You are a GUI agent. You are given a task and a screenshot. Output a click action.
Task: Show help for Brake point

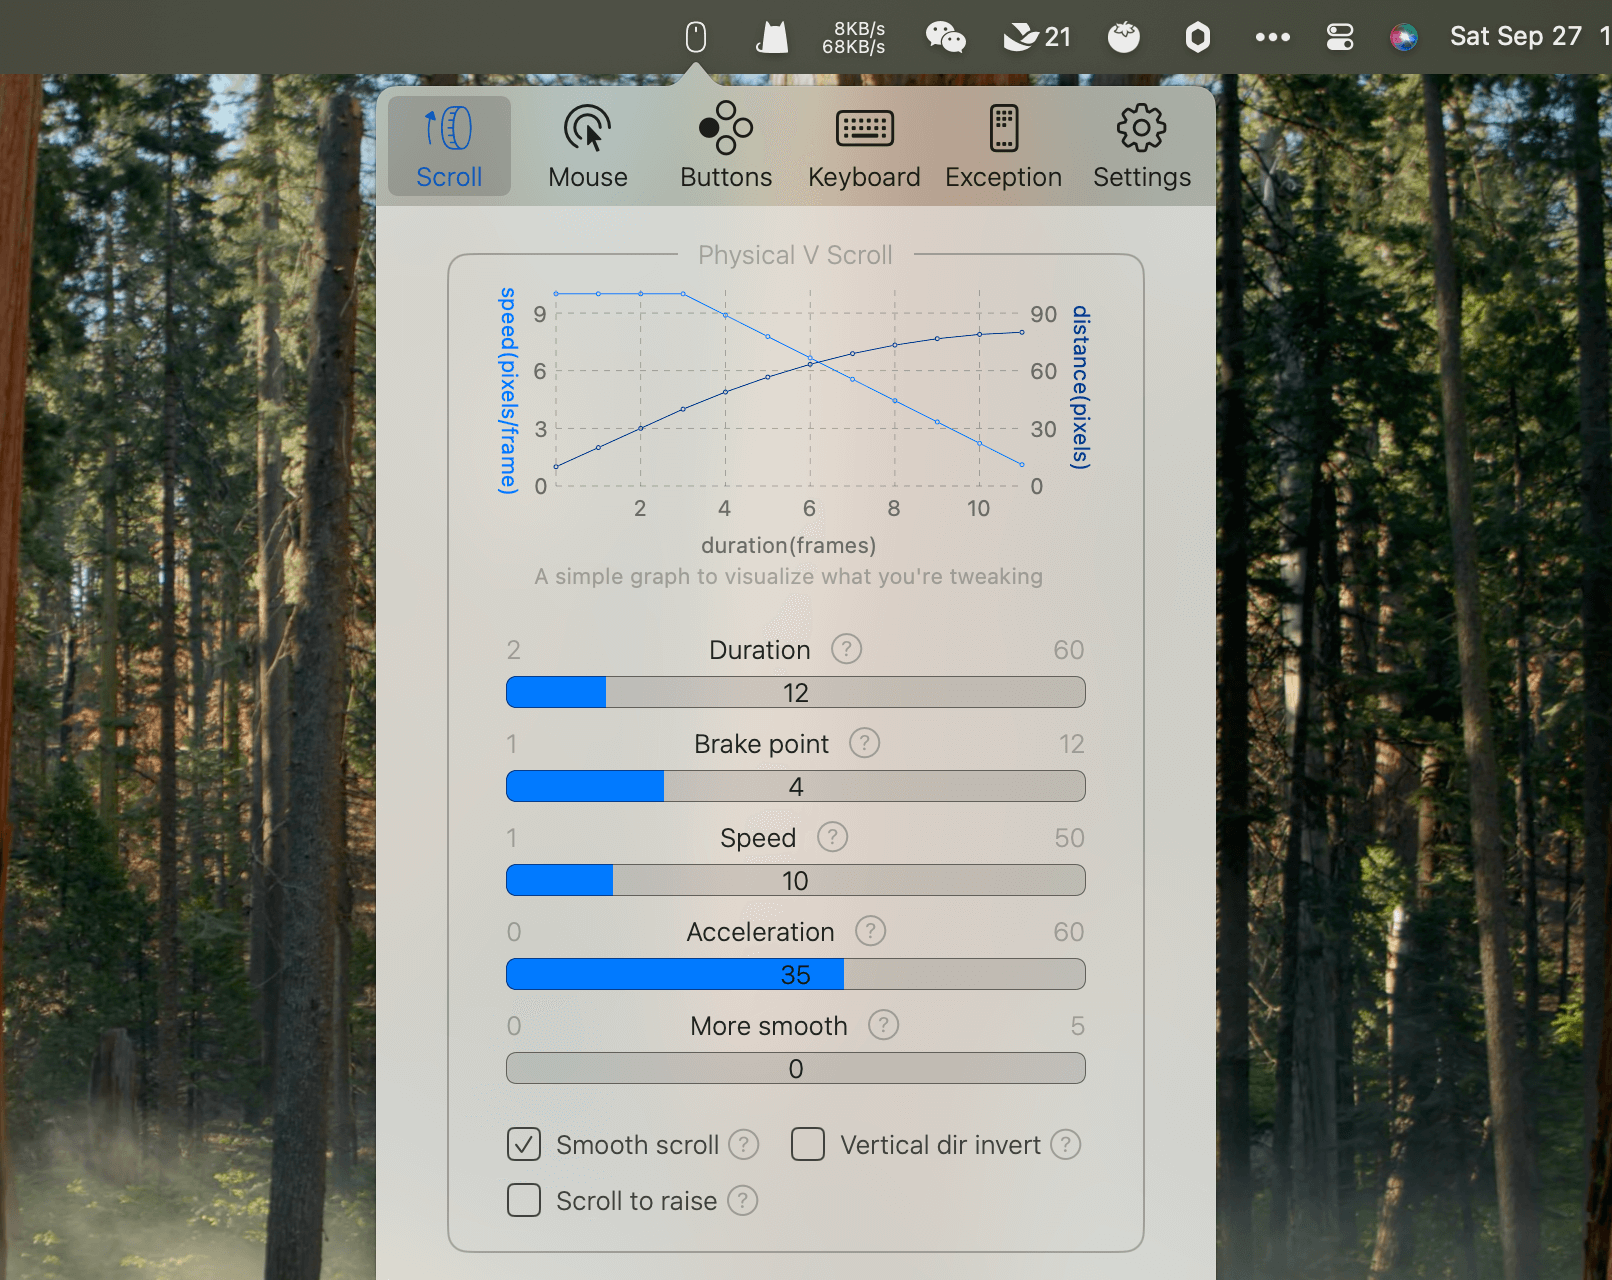(864, 743)
